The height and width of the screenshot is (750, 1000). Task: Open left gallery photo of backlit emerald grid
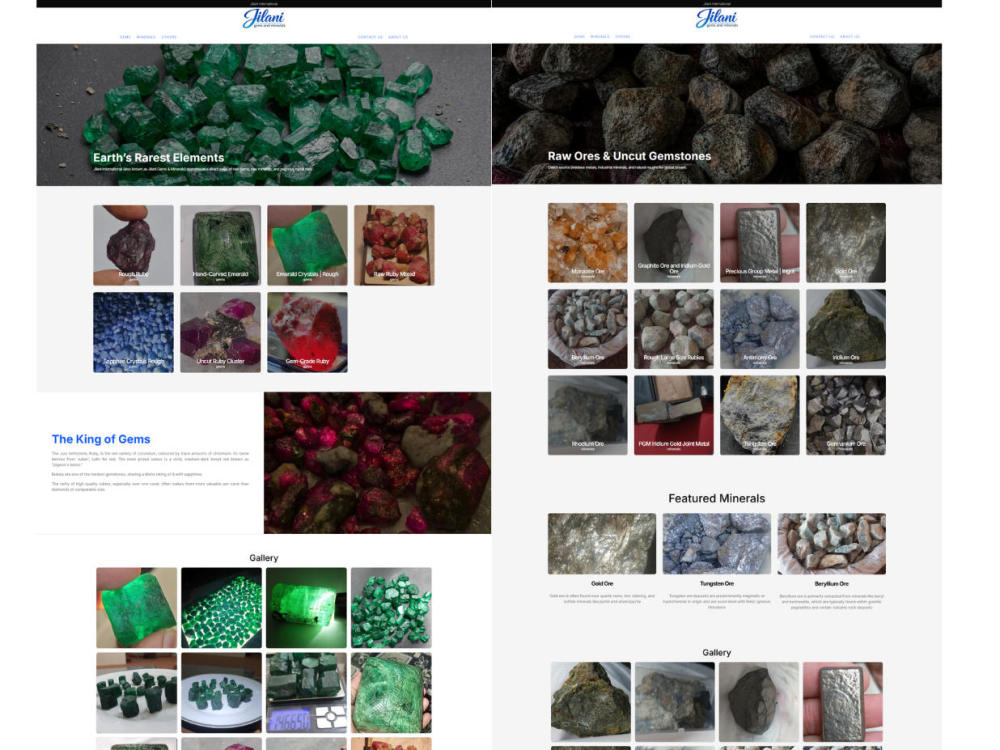221,608
